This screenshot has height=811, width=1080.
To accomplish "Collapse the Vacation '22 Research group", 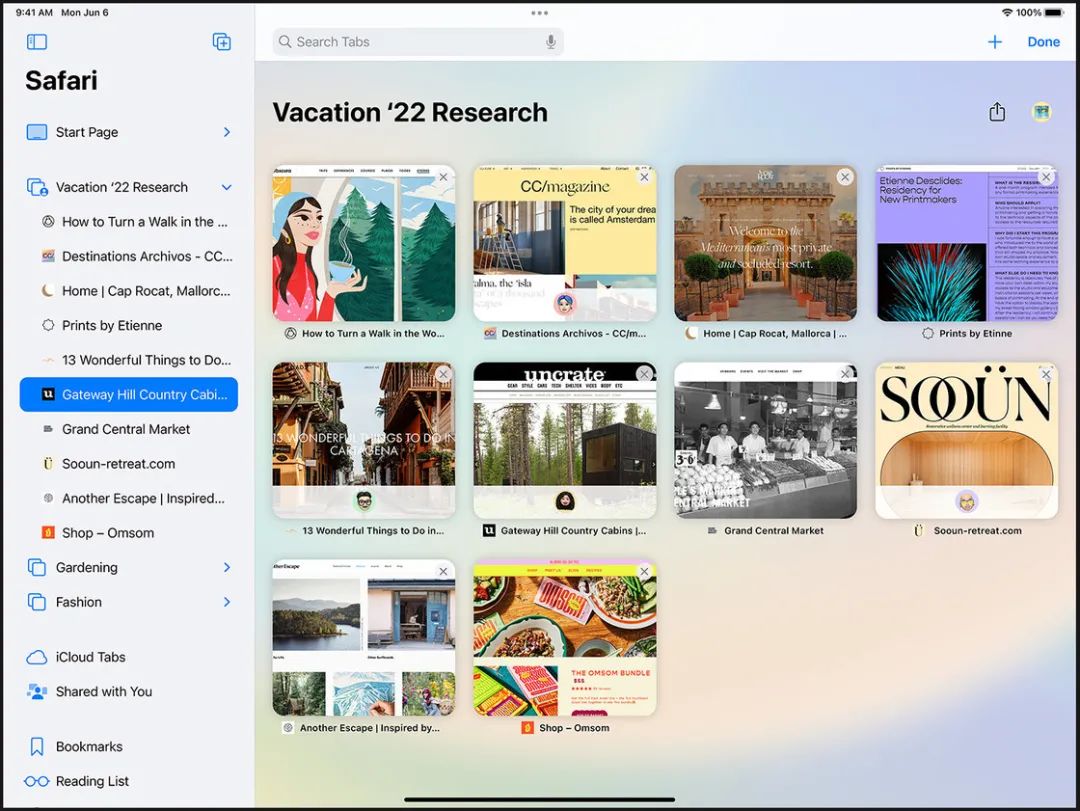I will coord(227,187).
